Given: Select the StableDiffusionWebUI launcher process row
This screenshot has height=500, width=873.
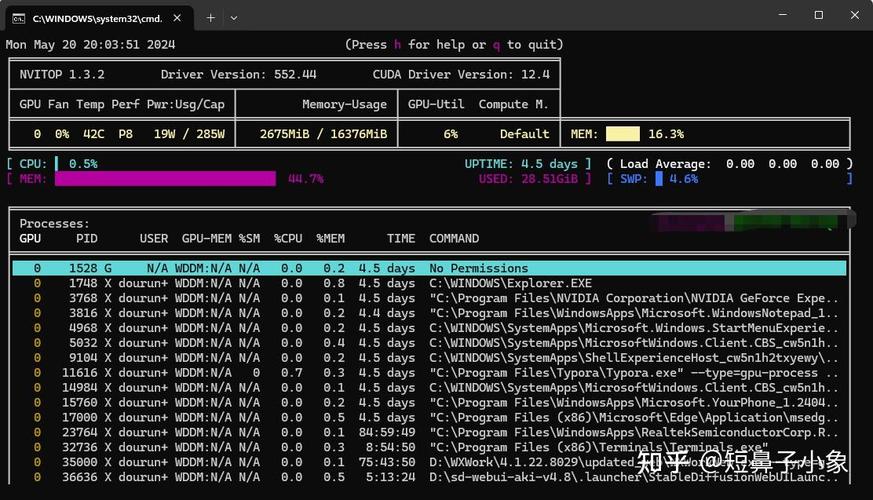Looking at the screenshot, I should point(428,478).
